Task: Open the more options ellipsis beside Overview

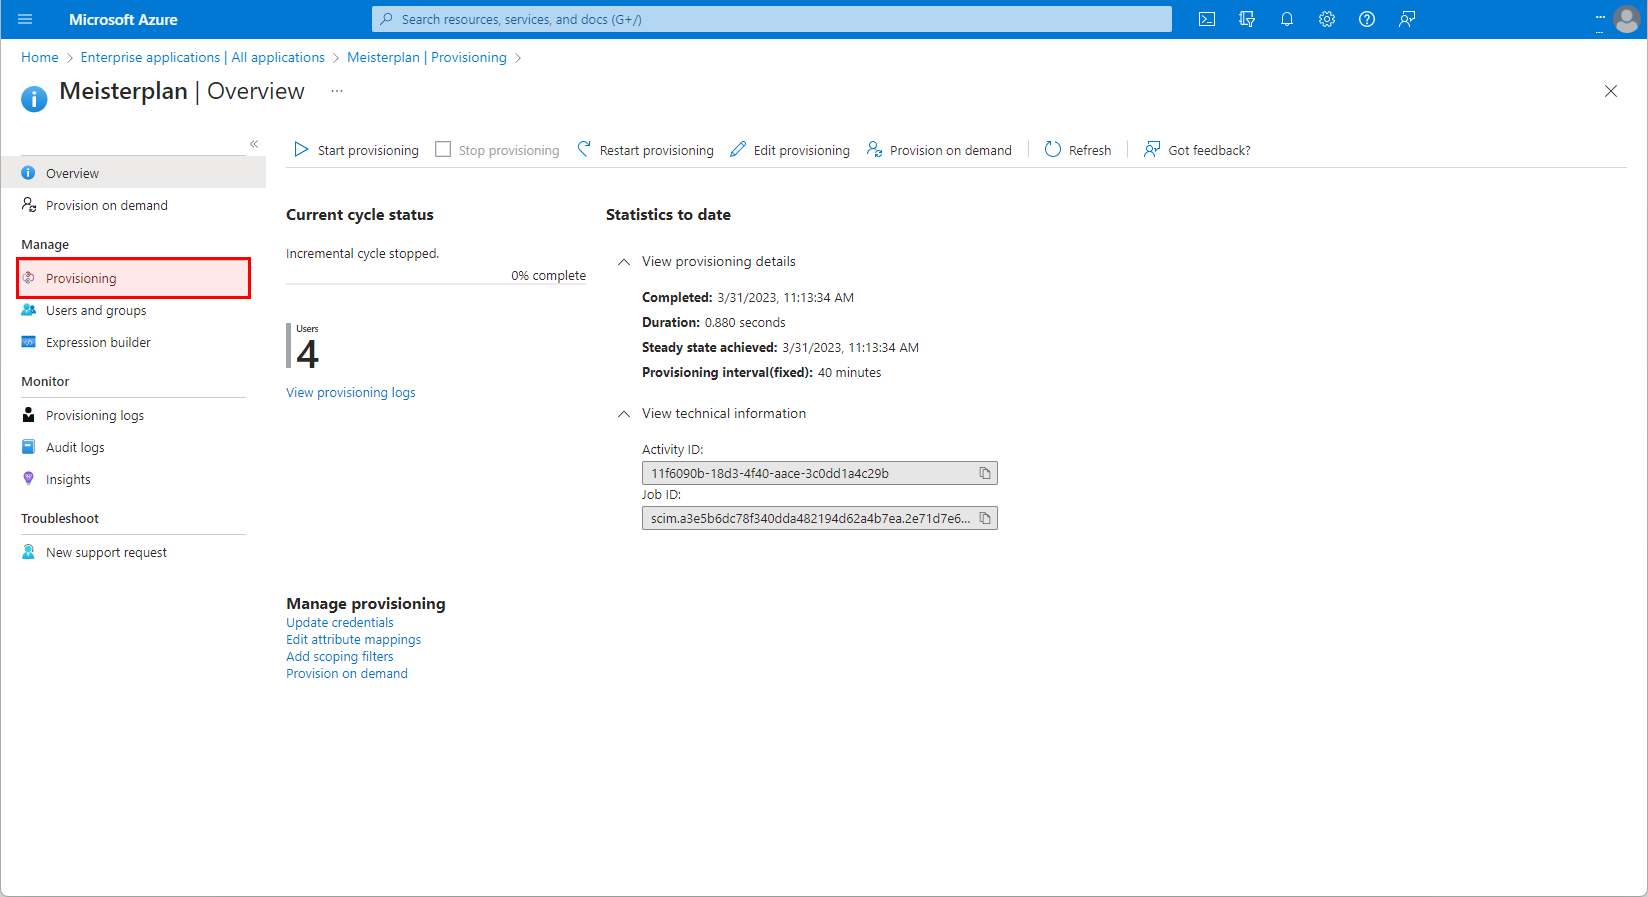Action: (337, 91)
